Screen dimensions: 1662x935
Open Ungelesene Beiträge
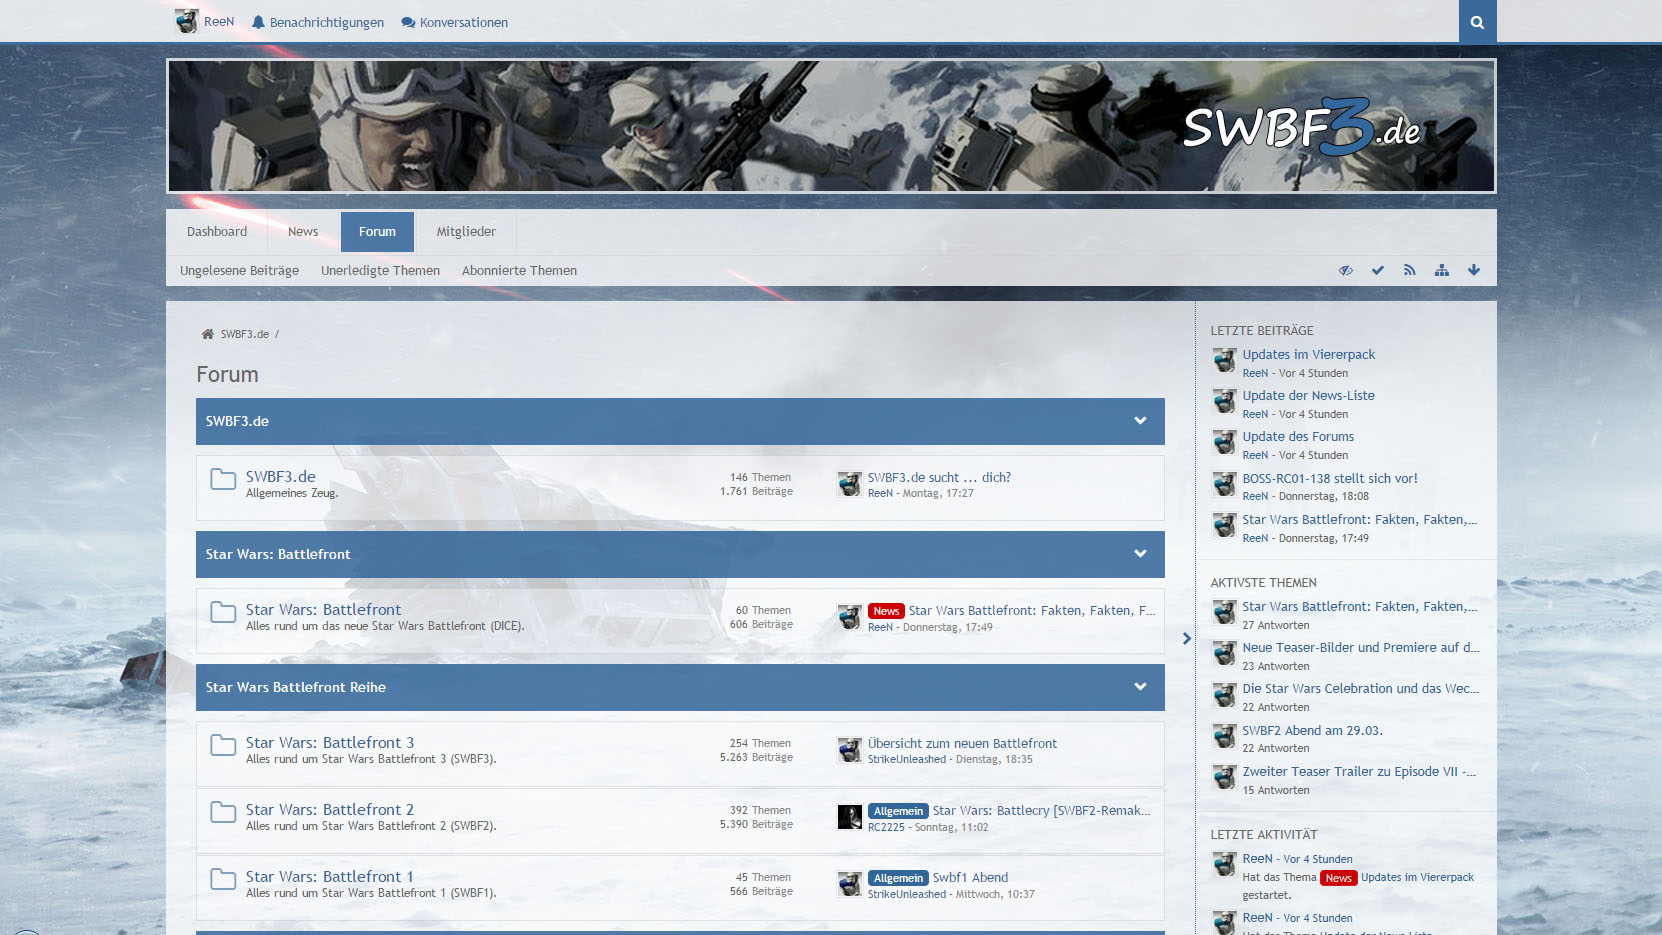pos(240,270)
